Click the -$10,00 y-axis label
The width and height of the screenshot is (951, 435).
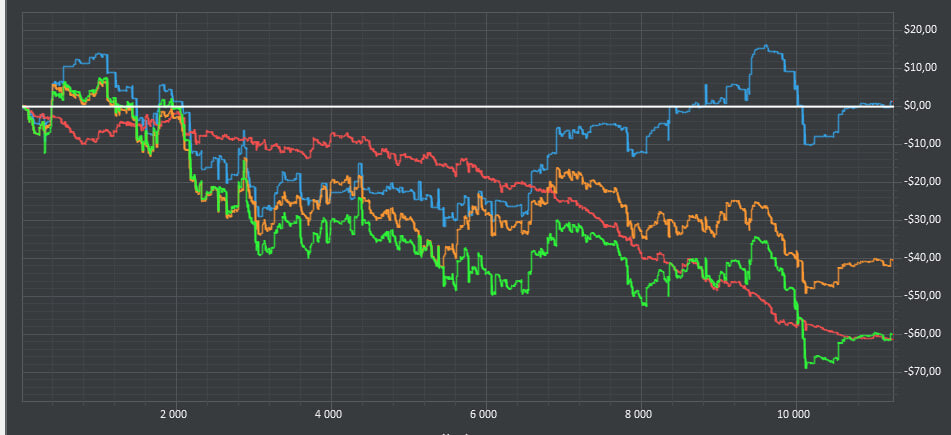pyautogui.click(x=917, y=144)
